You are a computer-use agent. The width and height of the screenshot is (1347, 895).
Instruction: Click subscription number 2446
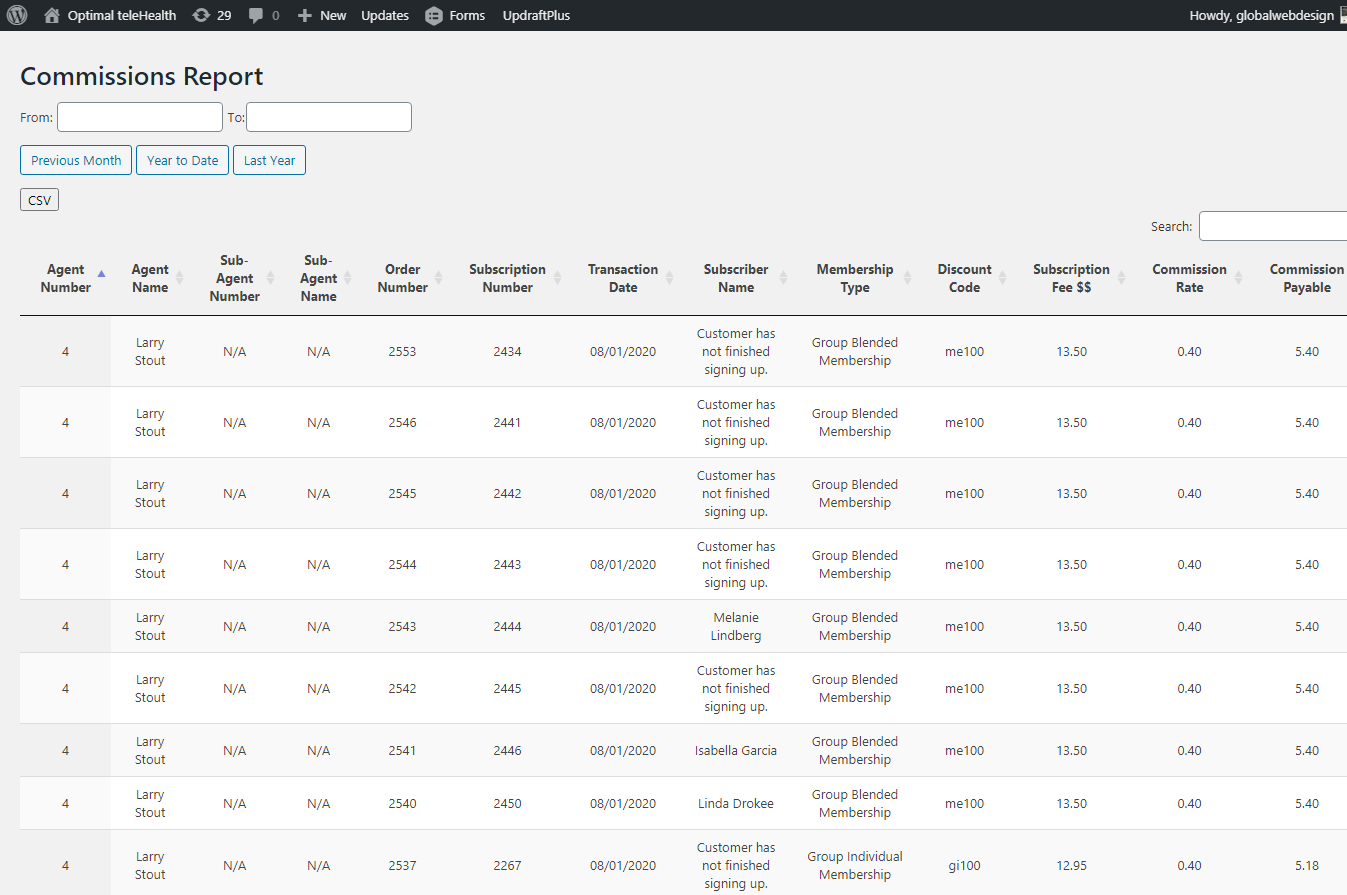pos(507,751)
